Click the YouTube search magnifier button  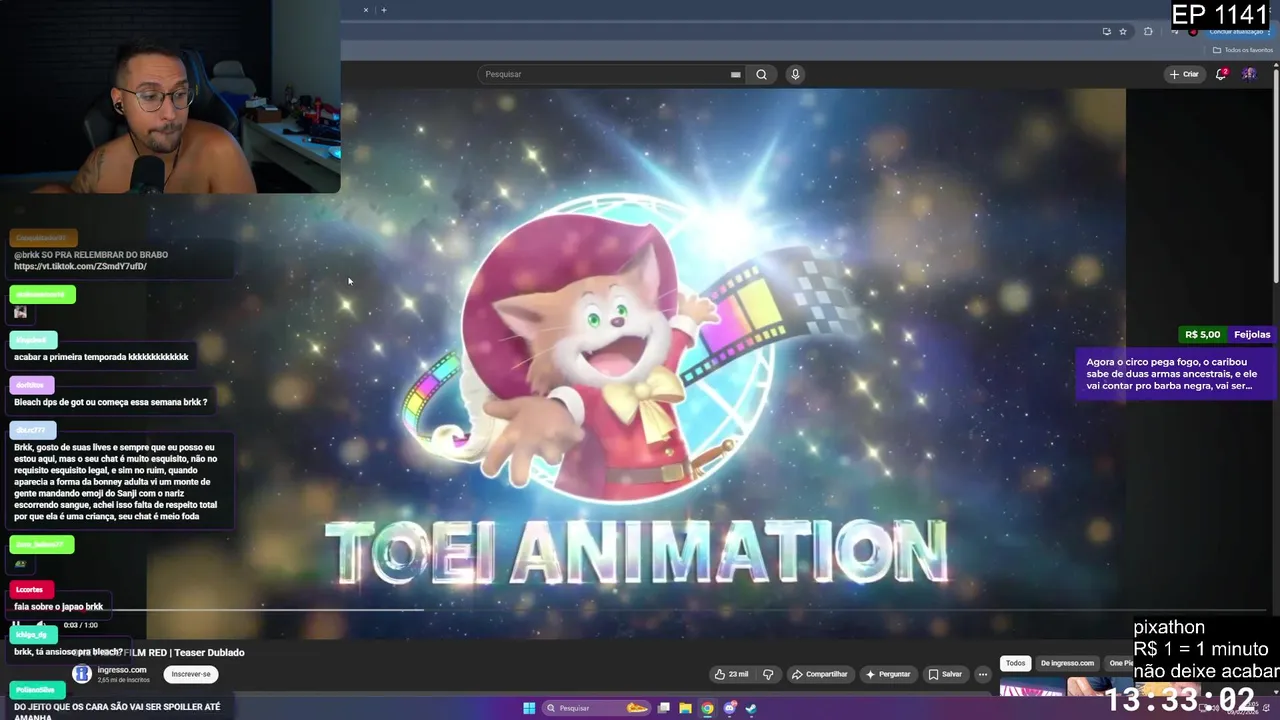761,74
